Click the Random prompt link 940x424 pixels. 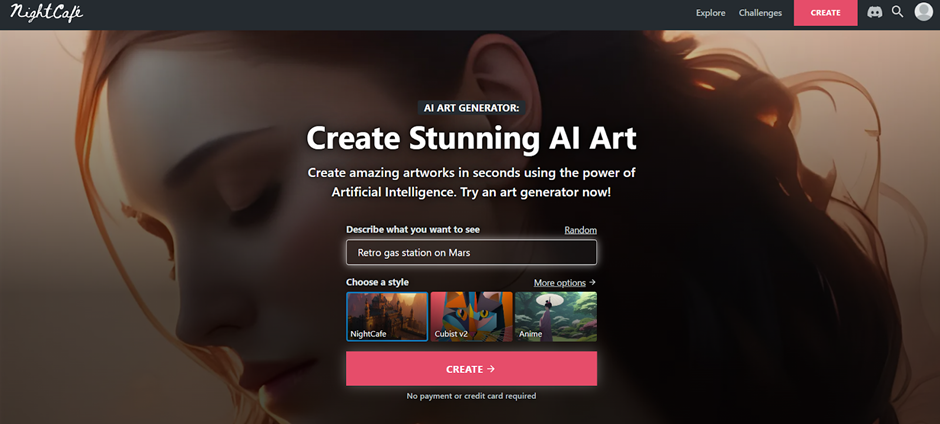pyautogui.click(x=580, y=230)
